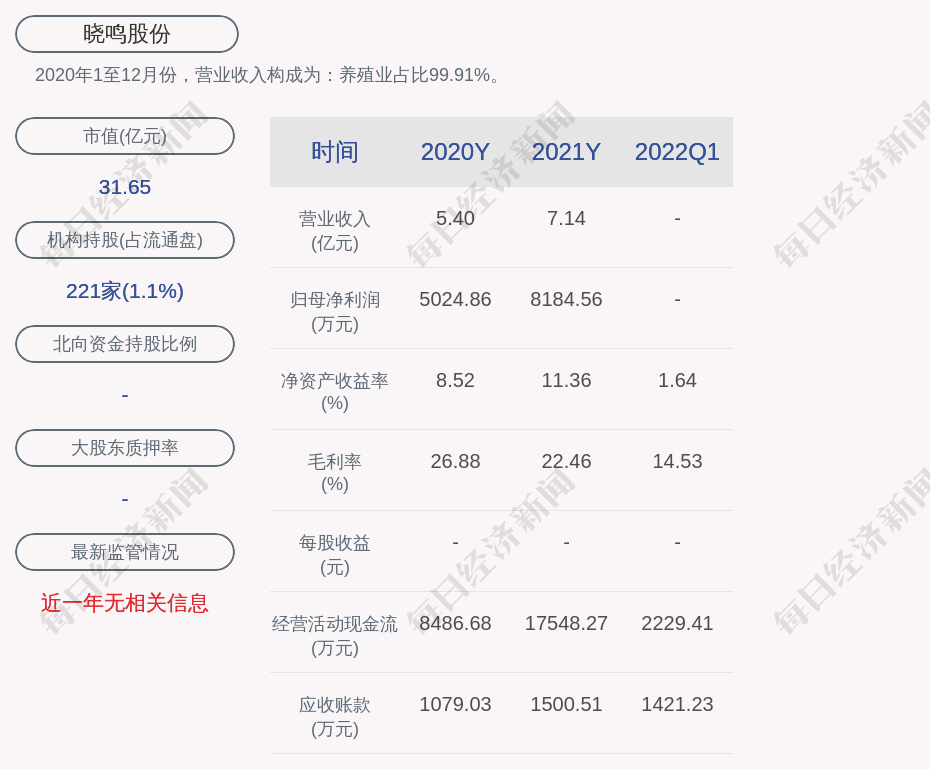Select the 2020Y revenue value 5.40
The width and height of the screenshot is (930, 769).
(x=456, y=218)
